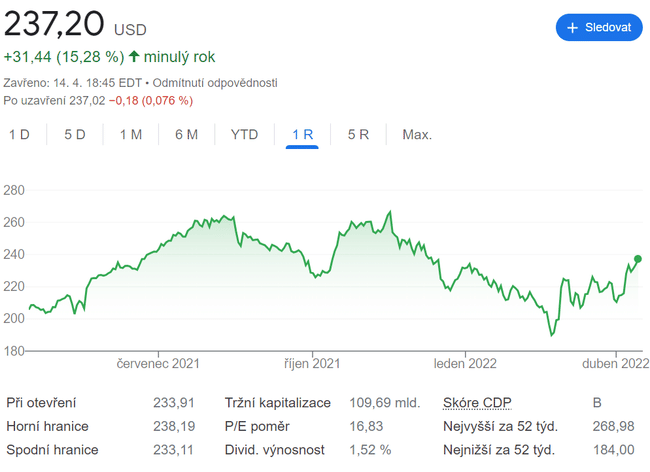Click the leden 2022 axis label

[x=465, y=365]
